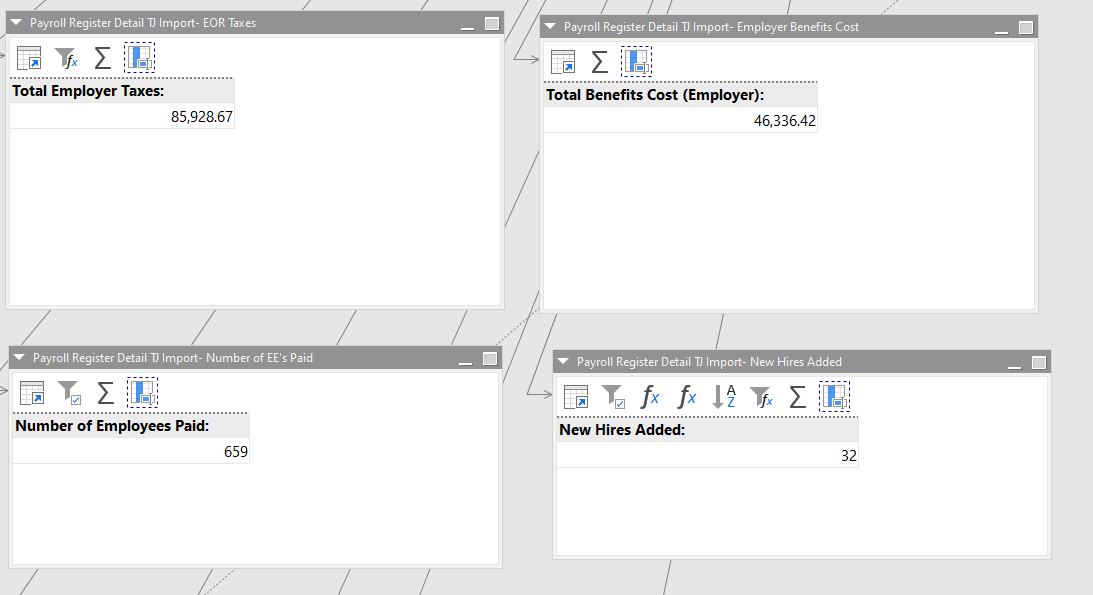Click the checkbox filter icon in New Hires Added
The height and width of the screenshot is (595, 1093).
tap(613, 397)
